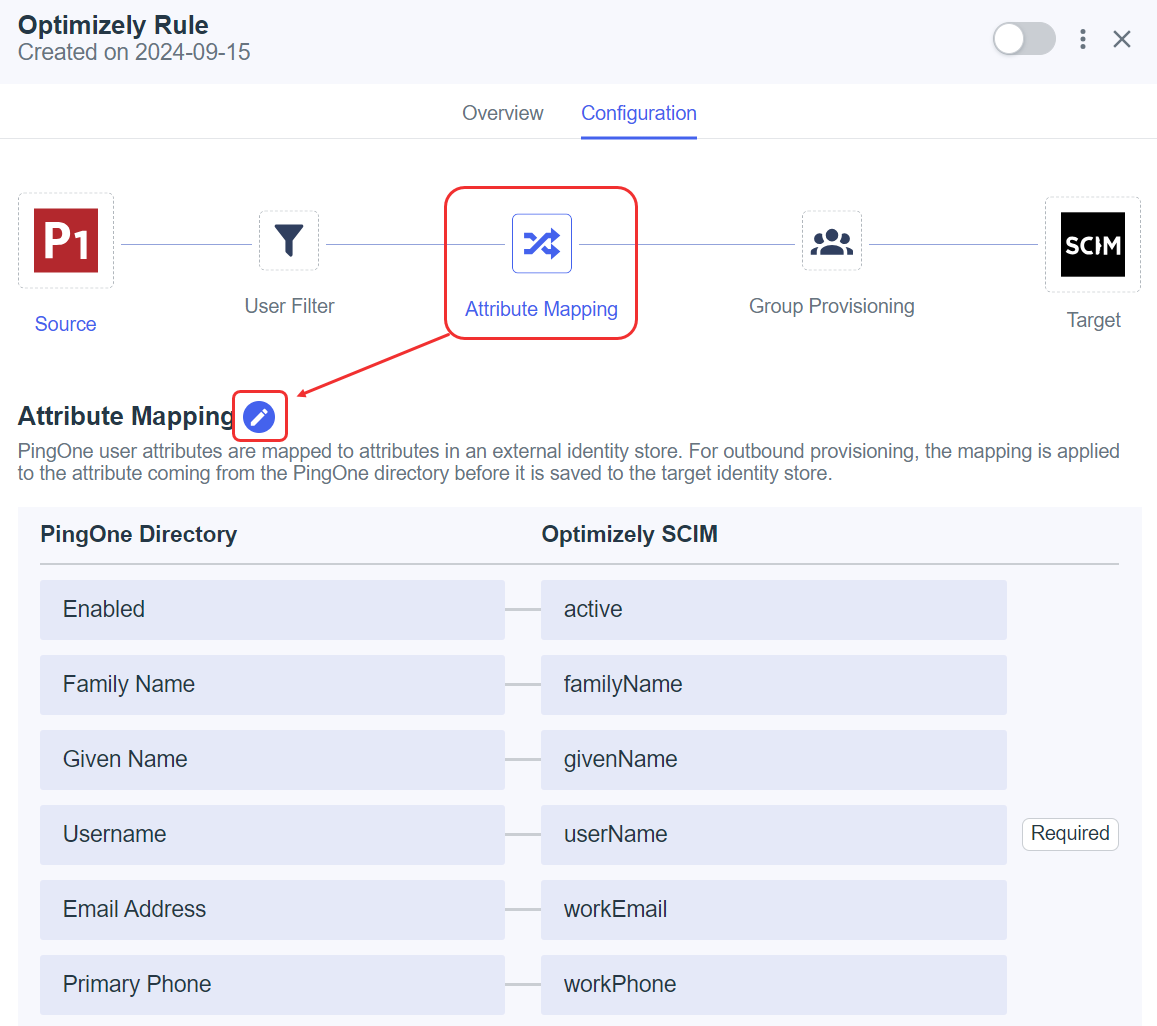This screenshot has height=1026, width=1157.
Task: Click the SCIM target icon
Action: (1093, 244)
